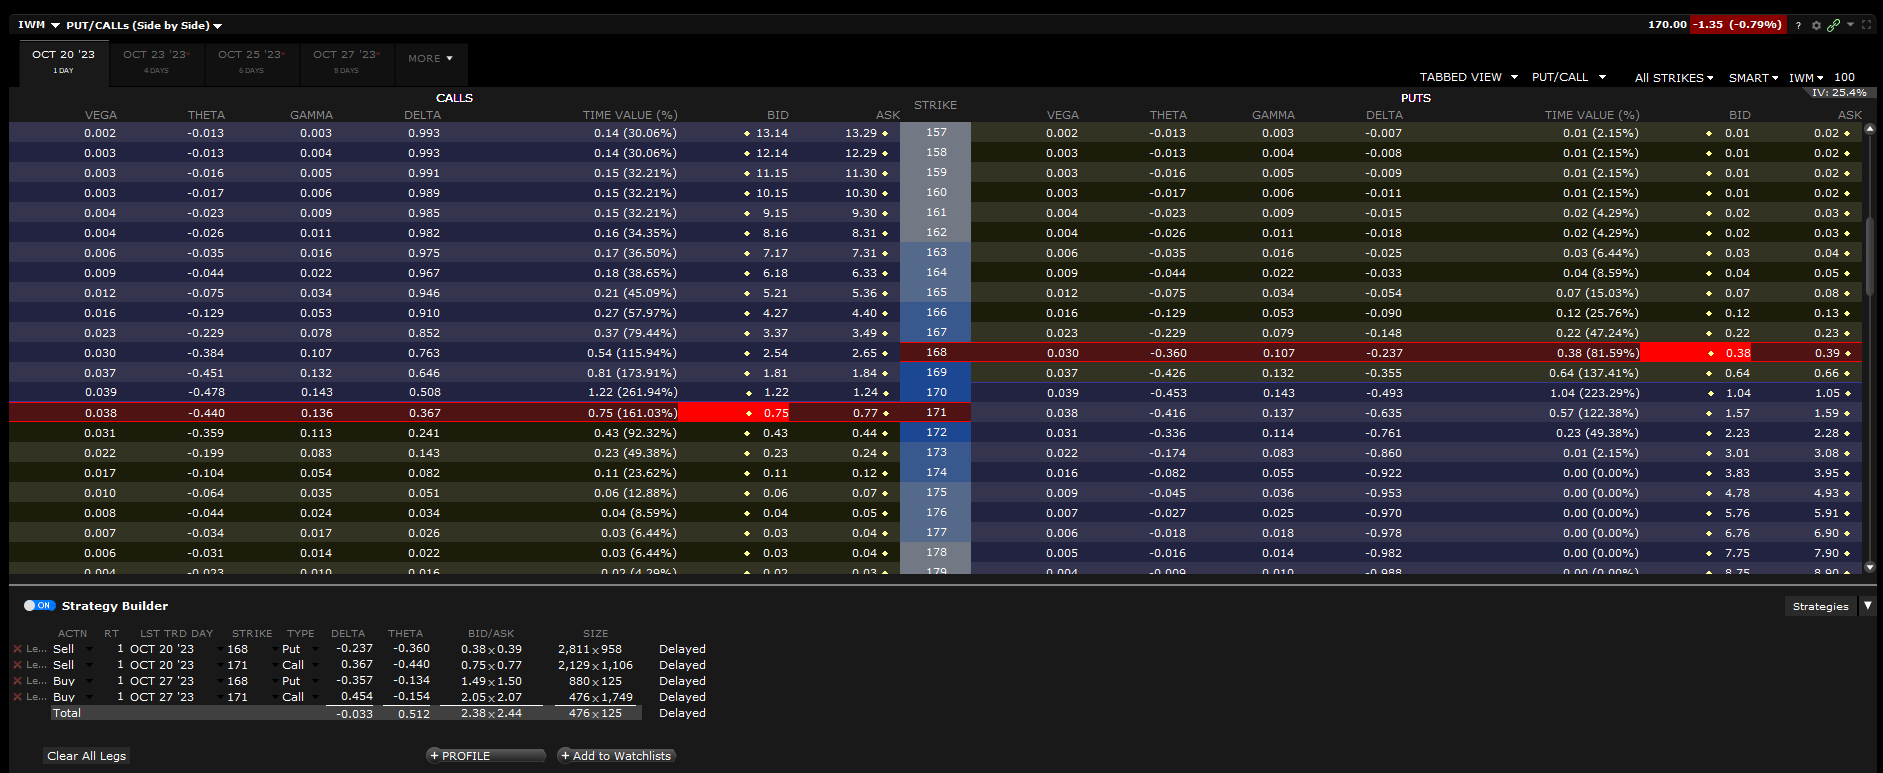This screenshot has width=1883, height=773.
Task: Click the diamond marker beside put bid 1.04
Action: pos(1710,393)
